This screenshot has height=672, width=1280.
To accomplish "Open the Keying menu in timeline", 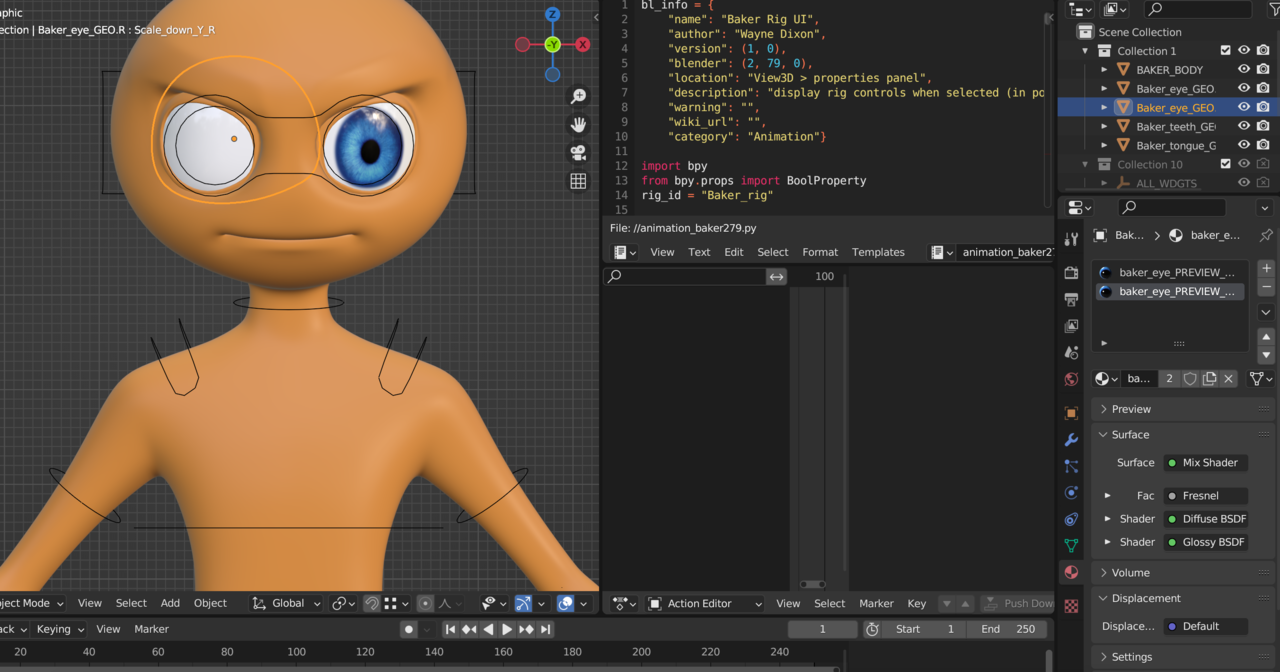I will click(59, 629).
